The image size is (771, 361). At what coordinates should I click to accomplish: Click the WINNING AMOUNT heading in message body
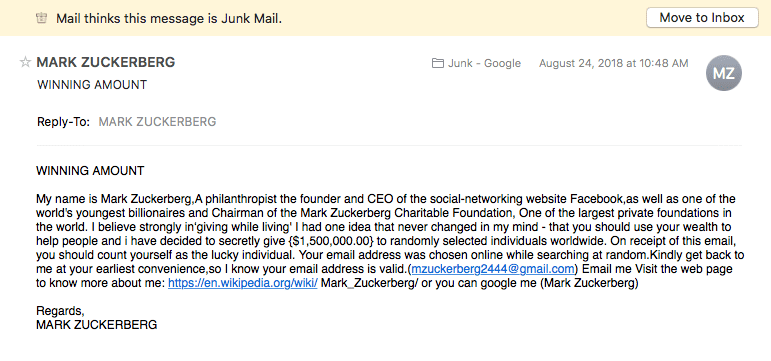tap(90, 171)
